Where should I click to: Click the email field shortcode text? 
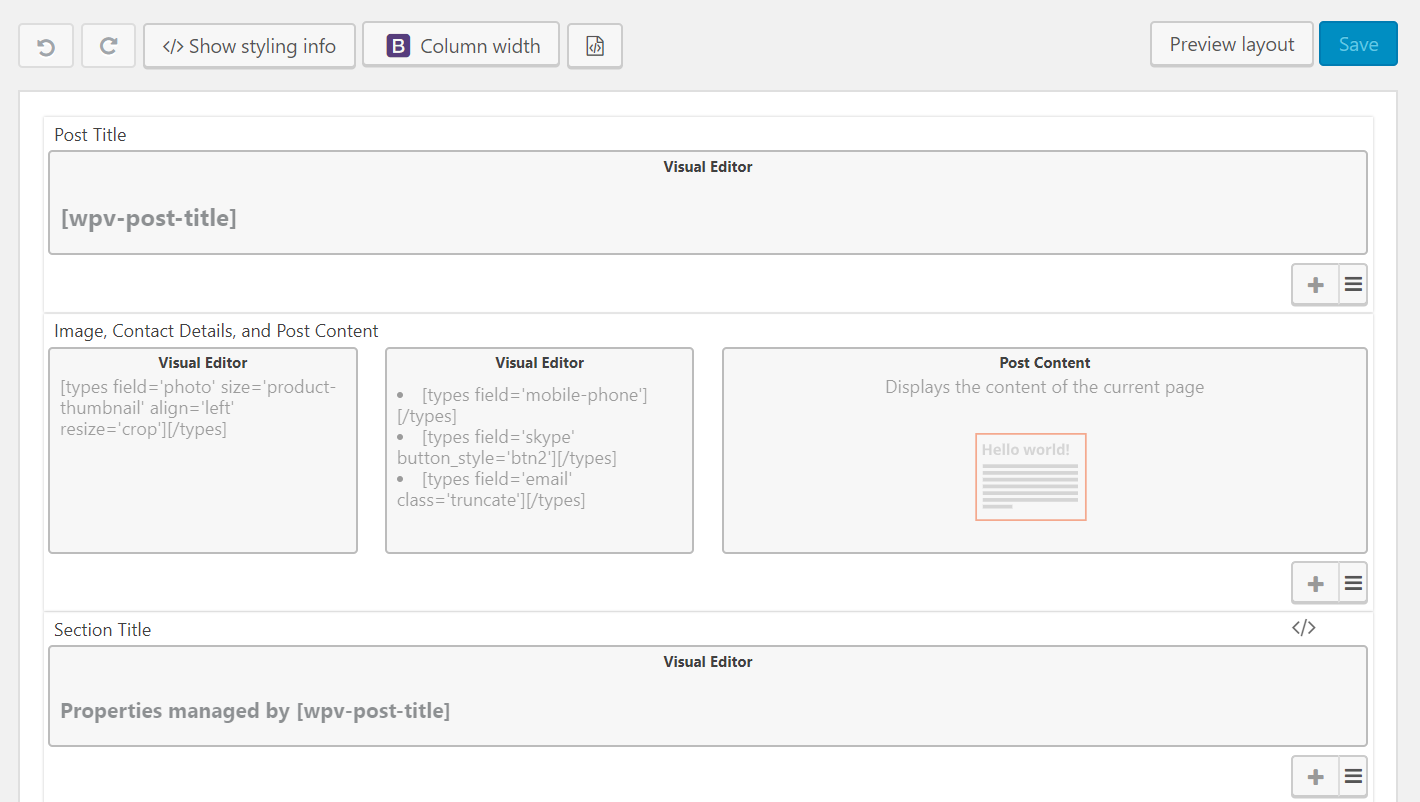492,490
